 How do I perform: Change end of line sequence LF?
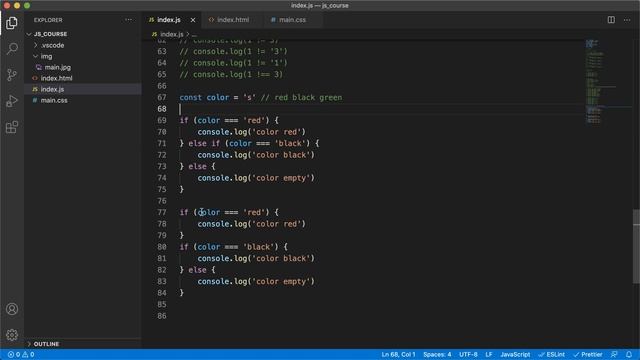pos(489,354)
